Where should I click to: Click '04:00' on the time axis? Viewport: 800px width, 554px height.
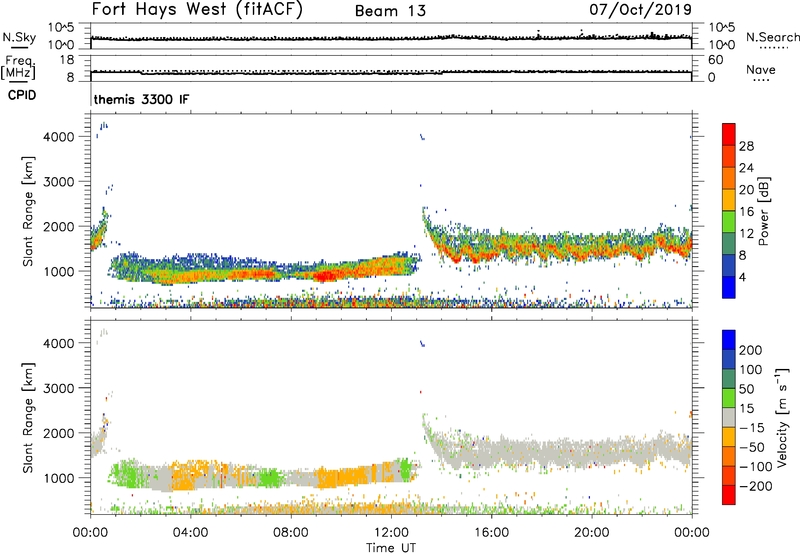(x=190, y=533)
